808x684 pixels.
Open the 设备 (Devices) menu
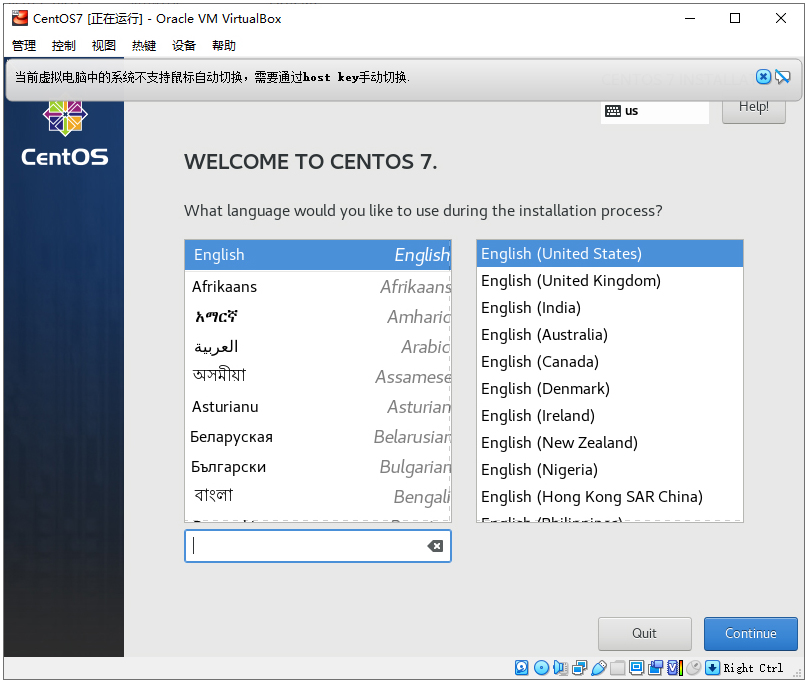coord(182,45)
